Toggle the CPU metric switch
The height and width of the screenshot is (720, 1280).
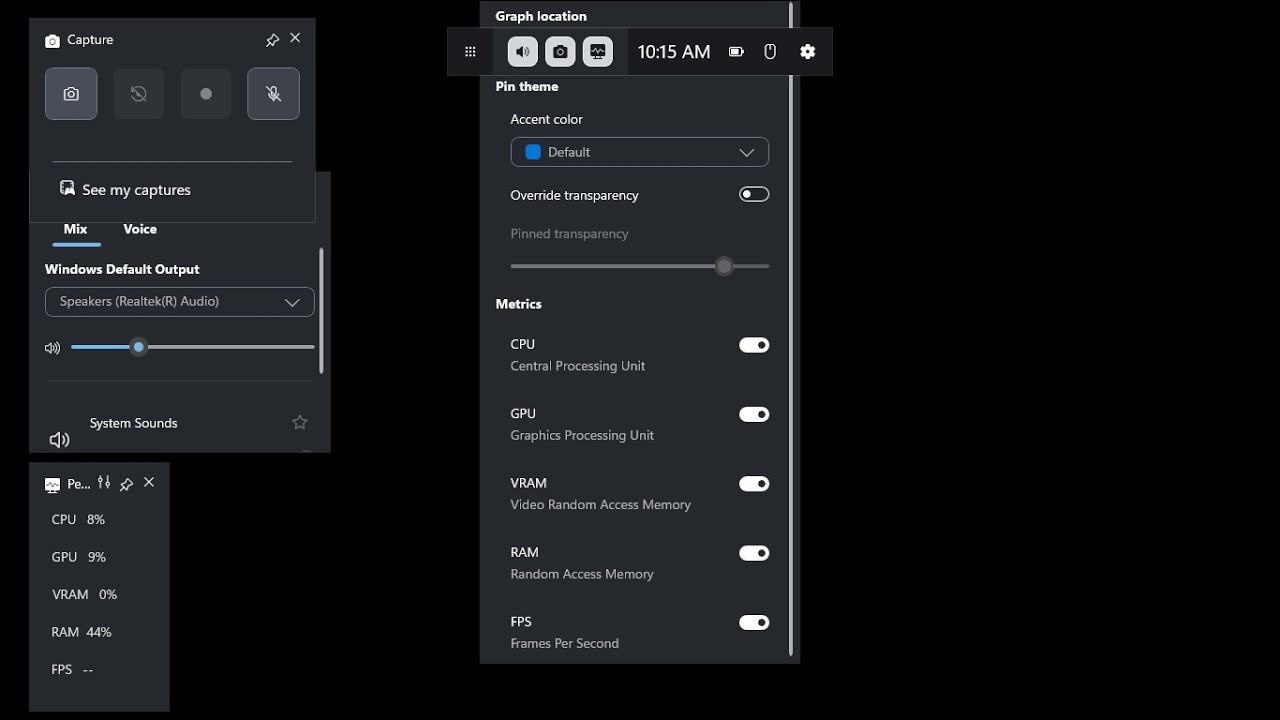click(x=754, y=345)
